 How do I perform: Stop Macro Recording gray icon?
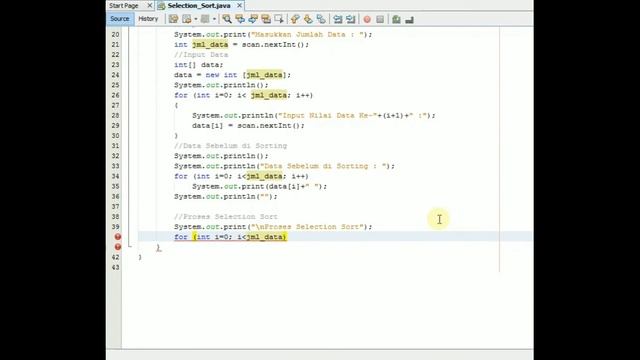380,19
